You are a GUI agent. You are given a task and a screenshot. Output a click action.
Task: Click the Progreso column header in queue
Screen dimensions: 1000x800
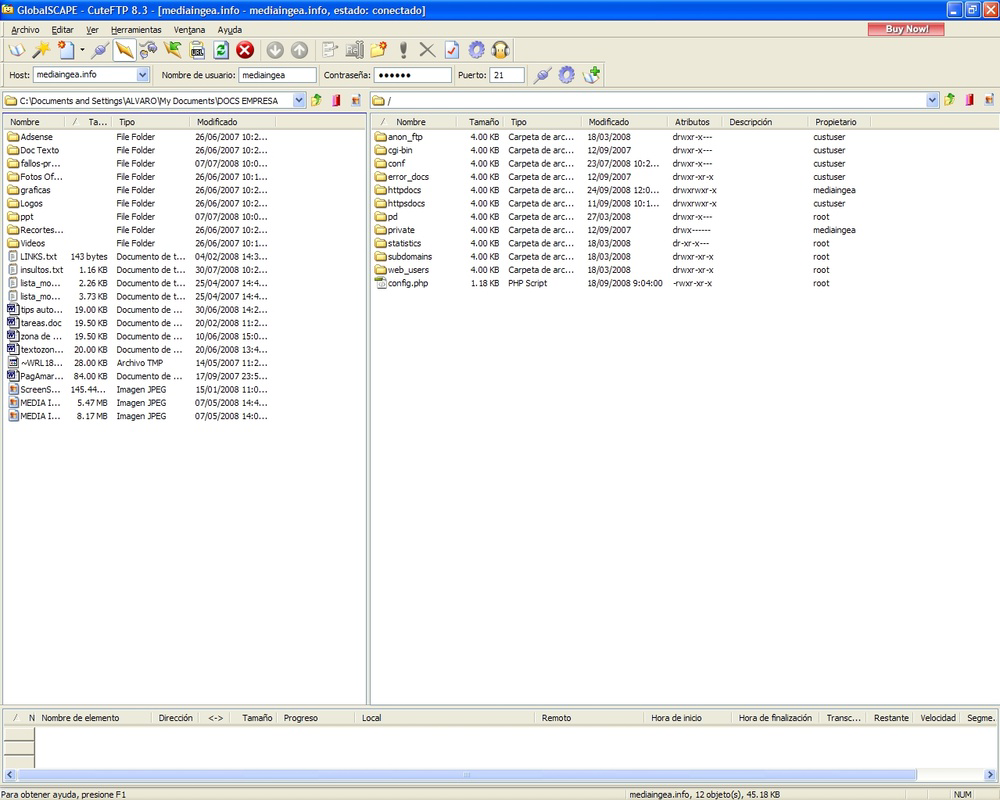click(316, 718)
